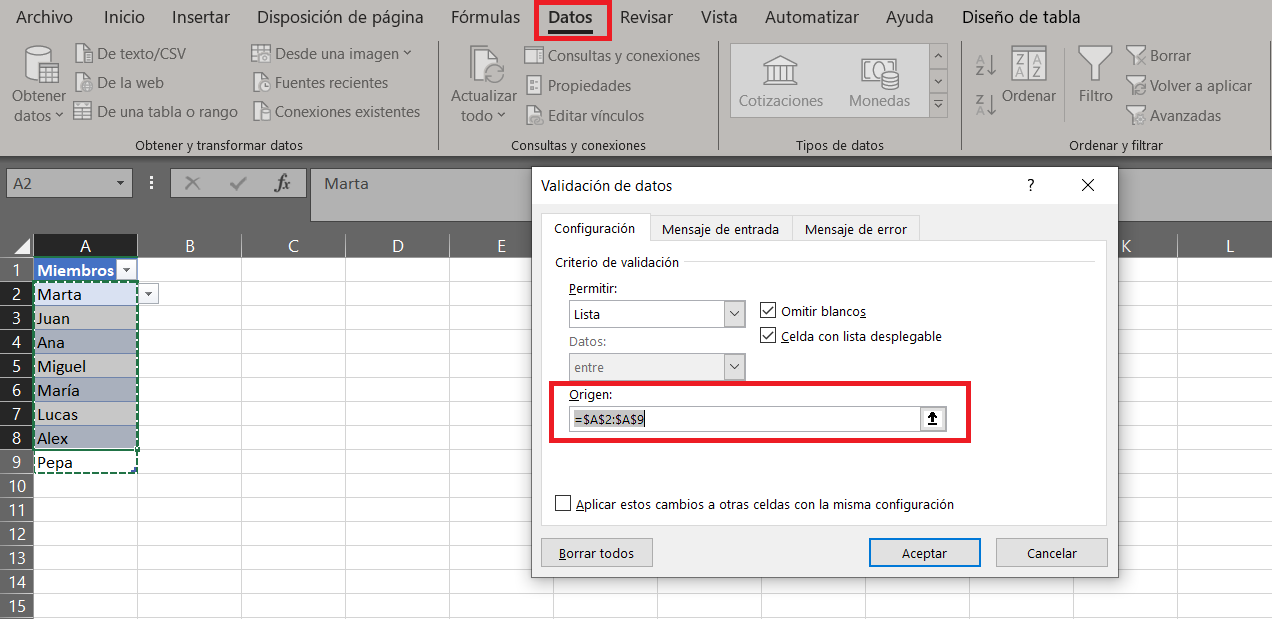Toggle the Filtro funnel button
Screen dimensions: 1272x619
point(1096,75)
